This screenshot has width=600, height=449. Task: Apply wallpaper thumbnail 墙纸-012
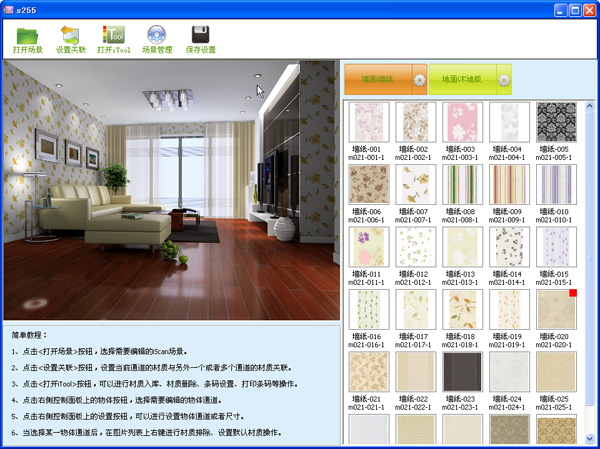click(x=416, y=247)
